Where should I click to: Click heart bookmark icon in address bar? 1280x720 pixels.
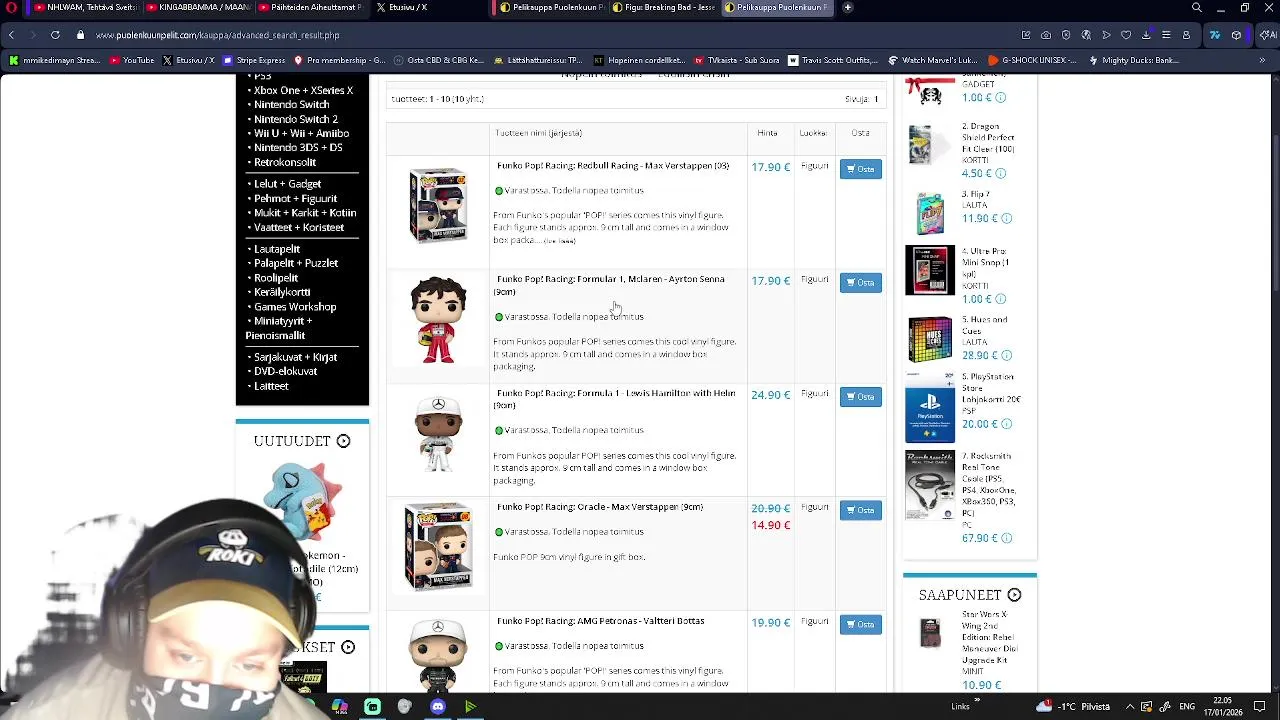[x=1126, y=35]
